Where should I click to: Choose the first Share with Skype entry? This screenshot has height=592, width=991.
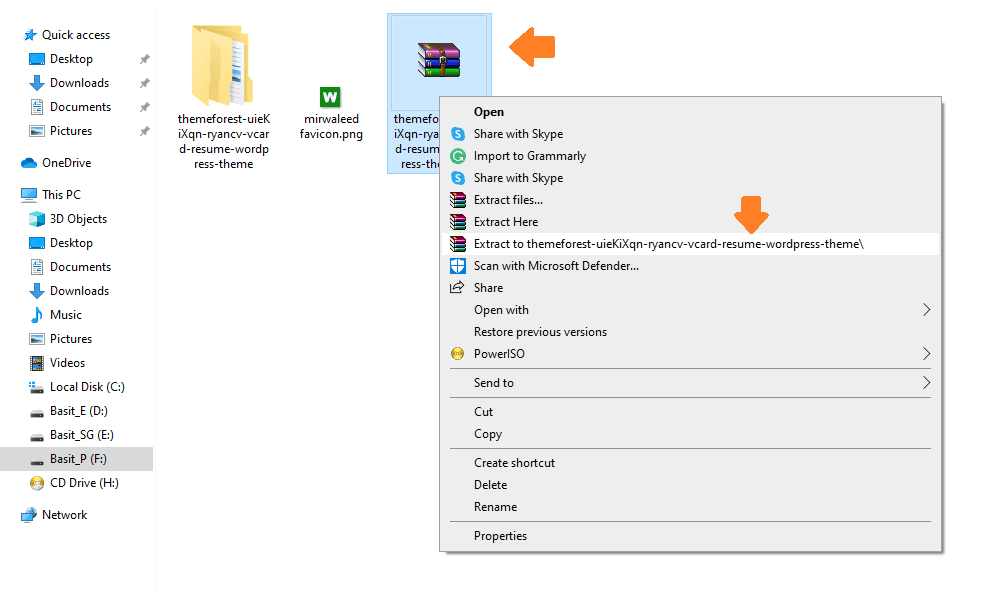pyautogui.click(x=690, y=134)
